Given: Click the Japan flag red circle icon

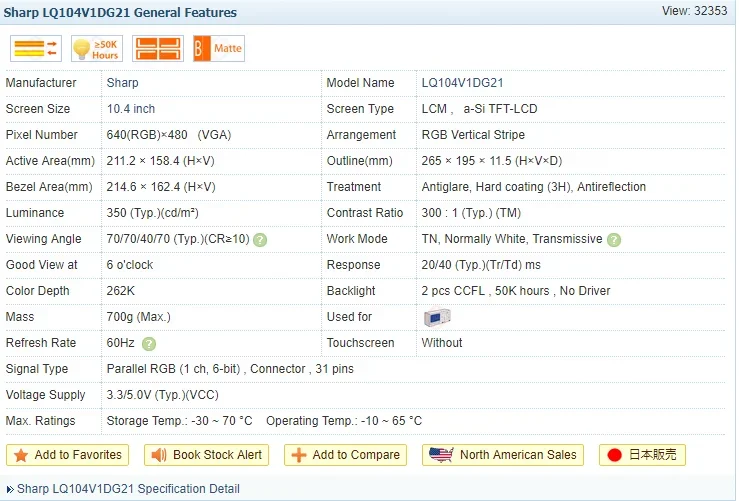Looking at the screenshot, I should coord(615,455).
